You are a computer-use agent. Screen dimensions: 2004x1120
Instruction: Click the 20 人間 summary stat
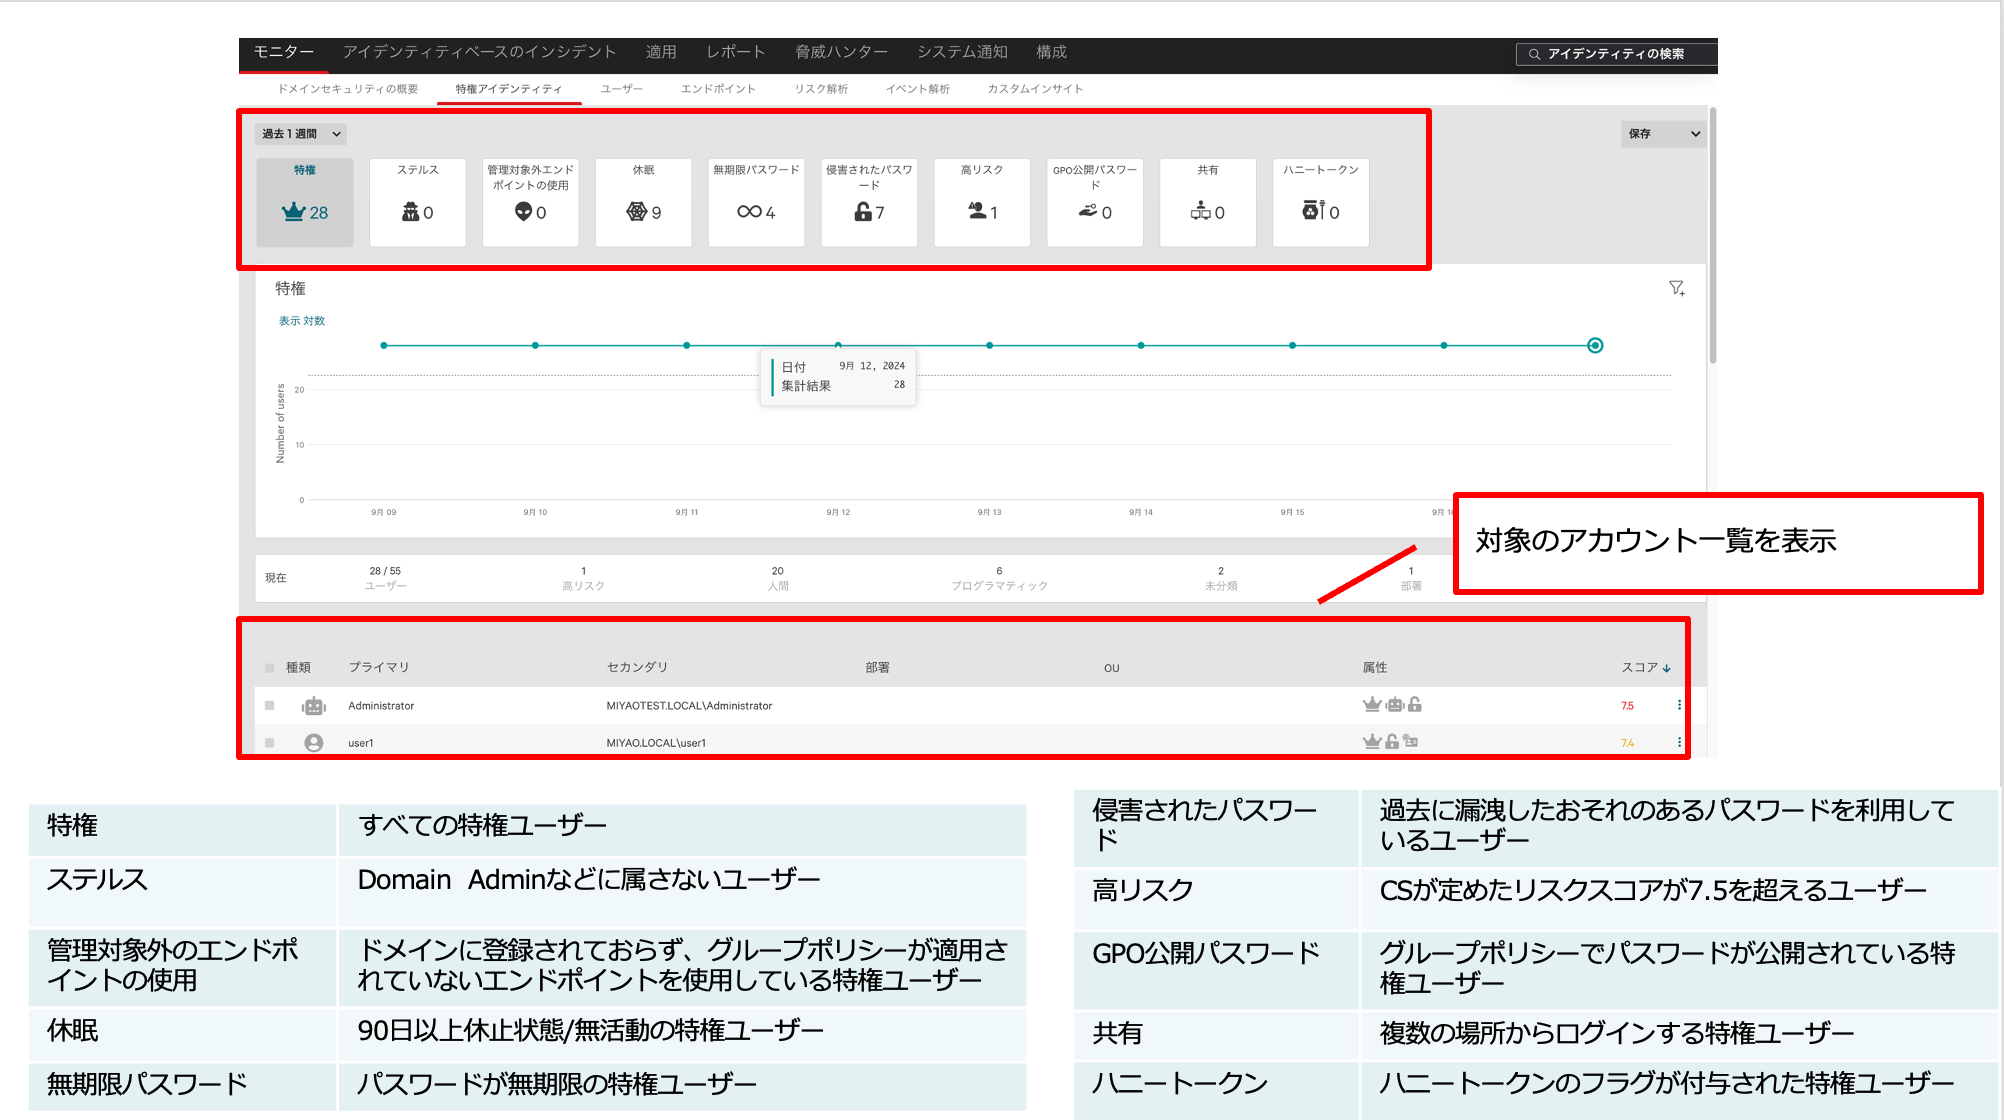[778, 578]
